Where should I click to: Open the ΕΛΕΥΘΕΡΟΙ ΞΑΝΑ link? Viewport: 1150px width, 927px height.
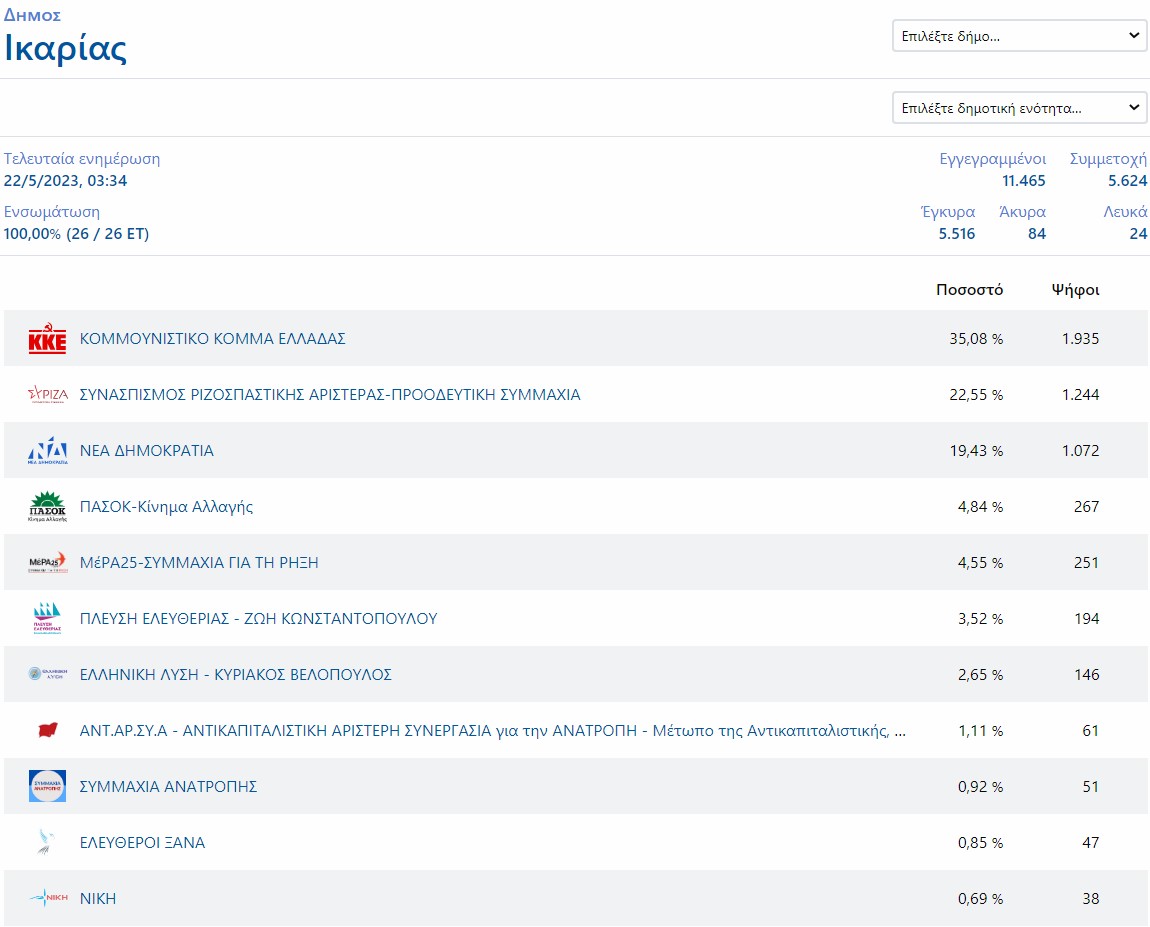coord(142,843)
